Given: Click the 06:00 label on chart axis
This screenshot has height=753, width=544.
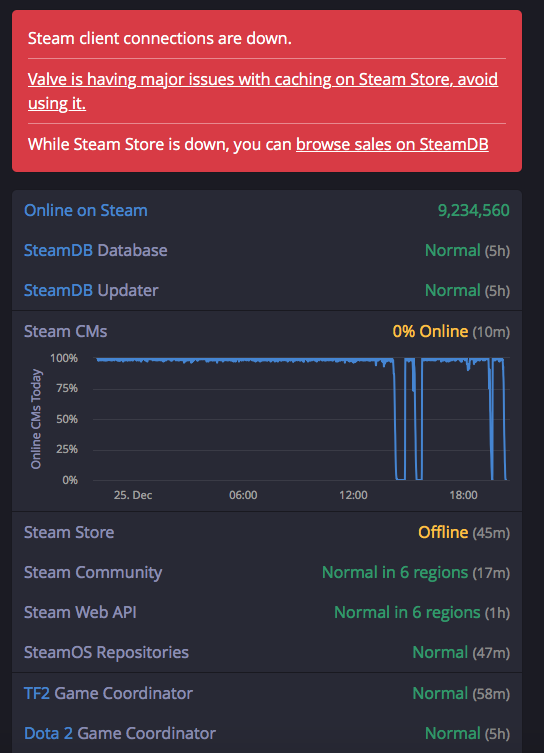Looking at the screenshot, I should click(243, 495).
